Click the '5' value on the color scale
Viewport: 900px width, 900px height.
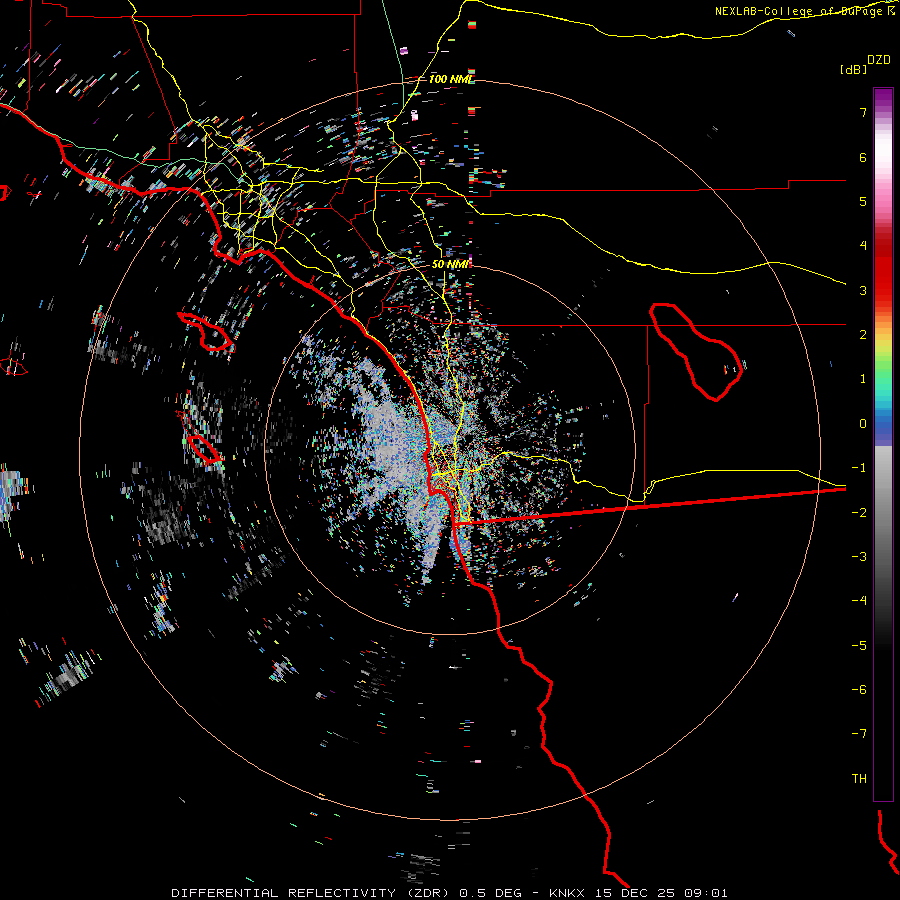click(x=863, y=201)
